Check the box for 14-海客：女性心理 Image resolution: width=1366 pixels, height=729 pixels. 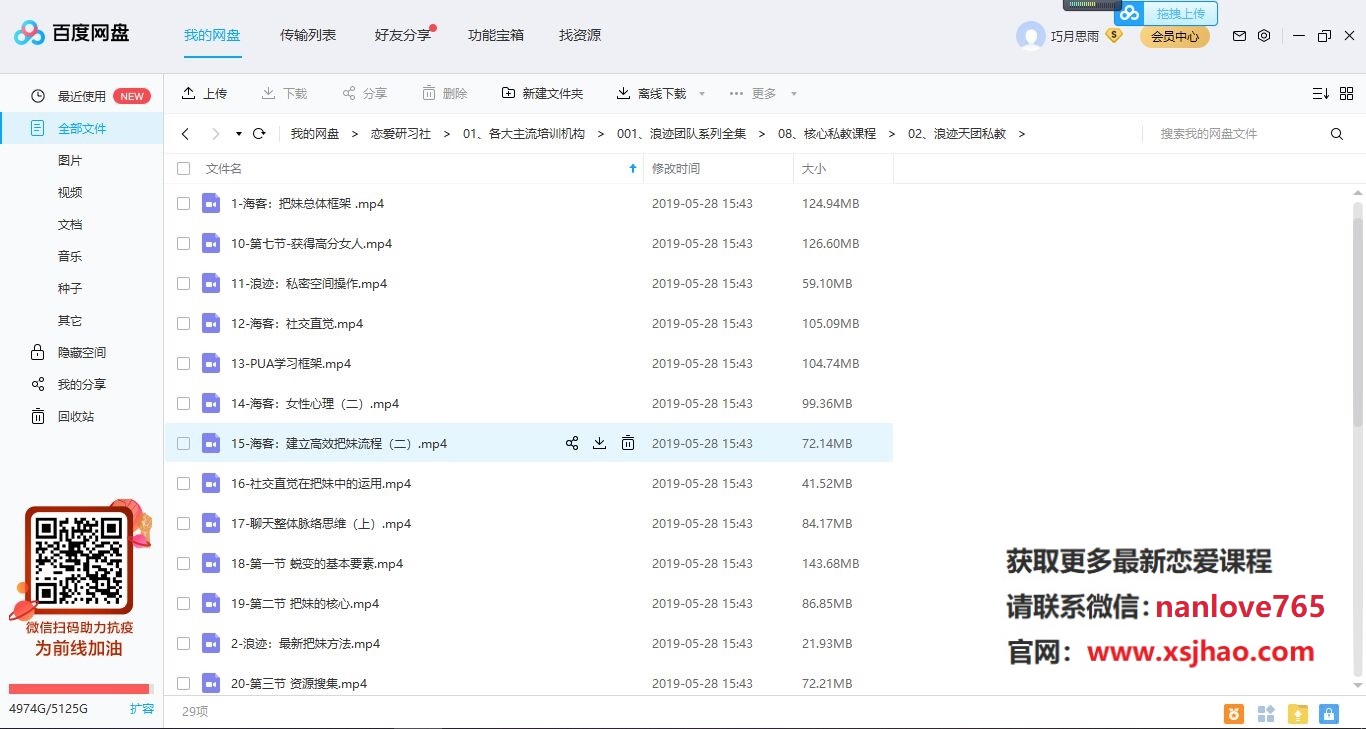click(183, 403)
